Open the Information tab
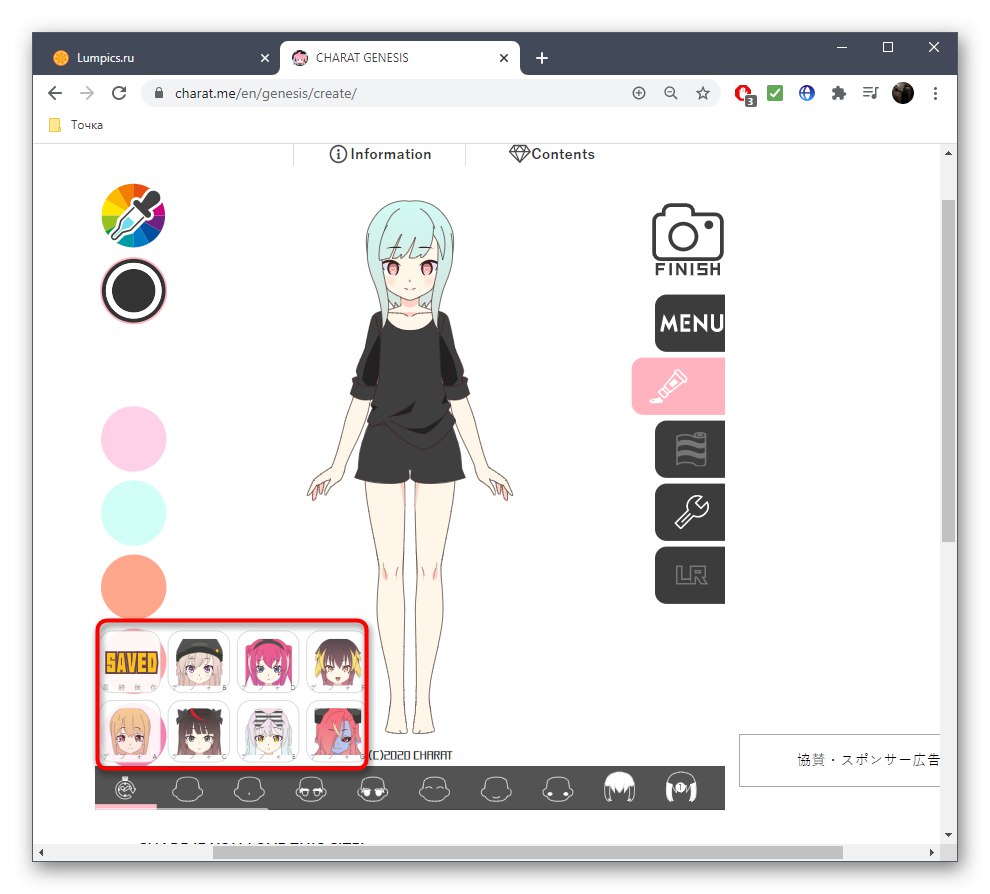The image size is (990, 894). point(380,154)
